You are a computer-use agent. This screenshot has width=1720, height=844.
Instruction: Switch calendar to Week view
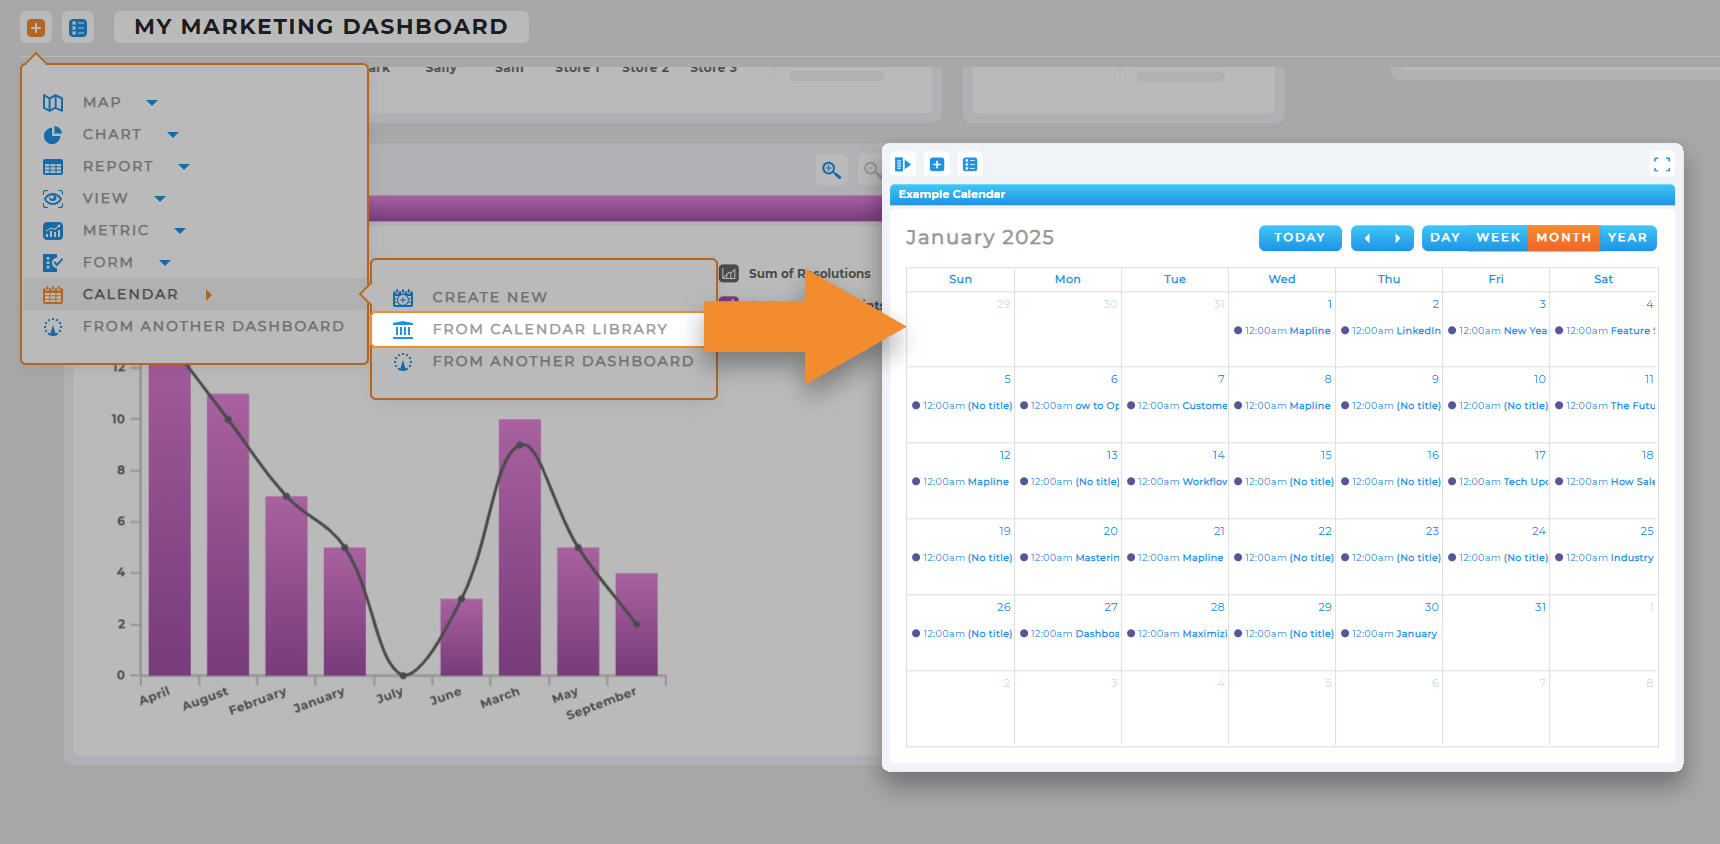tap(1498, 238)
